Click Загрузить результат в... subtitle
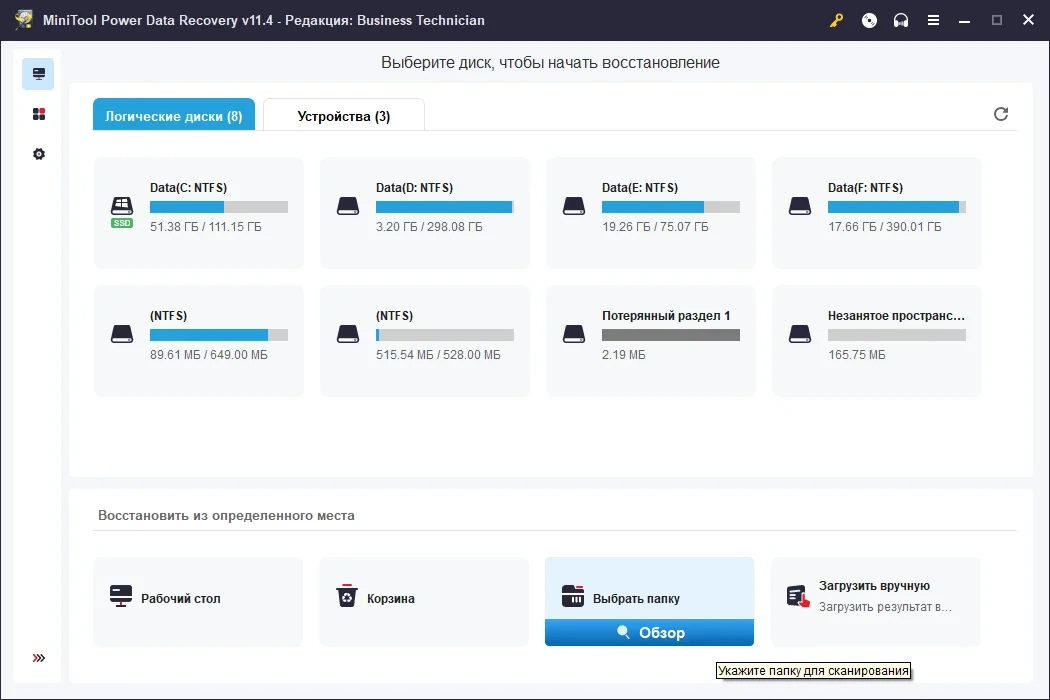The width and height of the screenshot is (1050, 700). [885, 606]
